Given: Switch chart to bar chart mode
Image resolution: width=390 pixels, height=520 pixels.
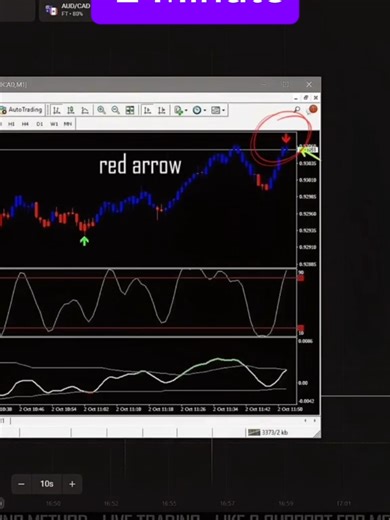Looking at the screenshot, I should [x=57, y=110].
